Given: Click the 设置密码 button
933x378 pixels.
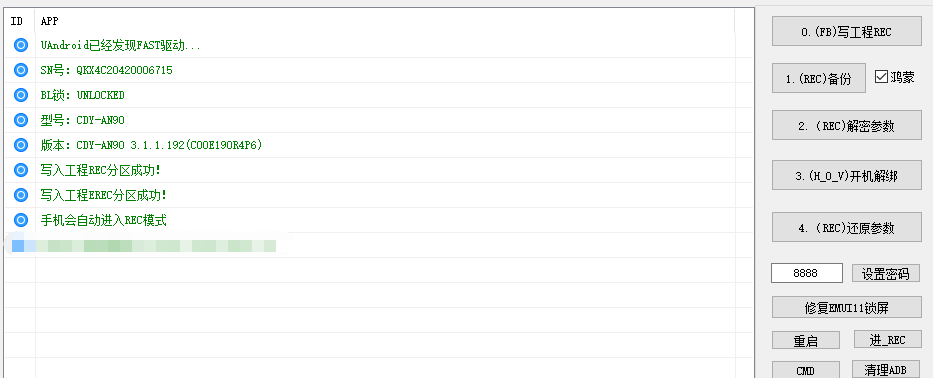Looking at the screenshot, I should point(886,273).
